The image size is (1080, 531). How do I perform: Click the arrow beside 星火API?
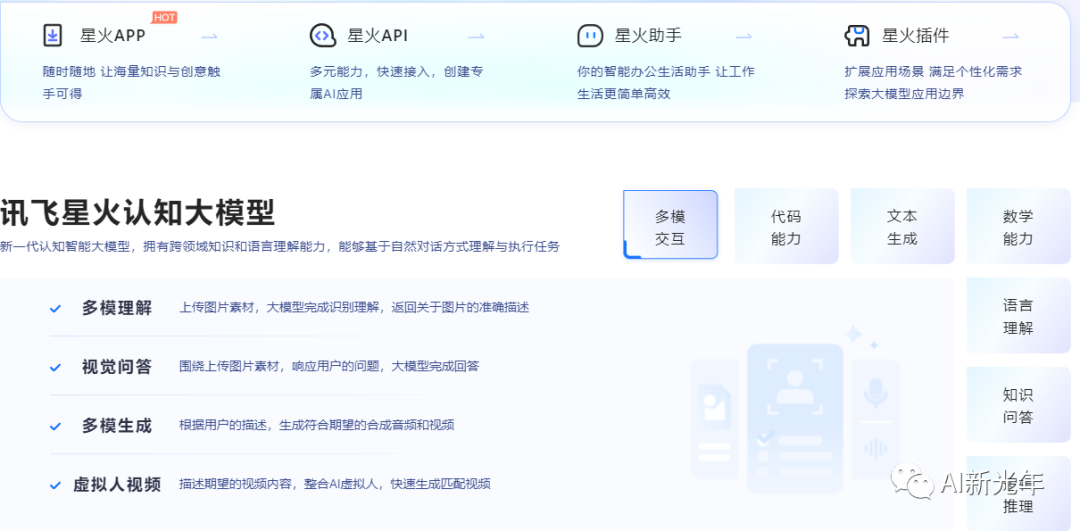[x=476, y=36]
